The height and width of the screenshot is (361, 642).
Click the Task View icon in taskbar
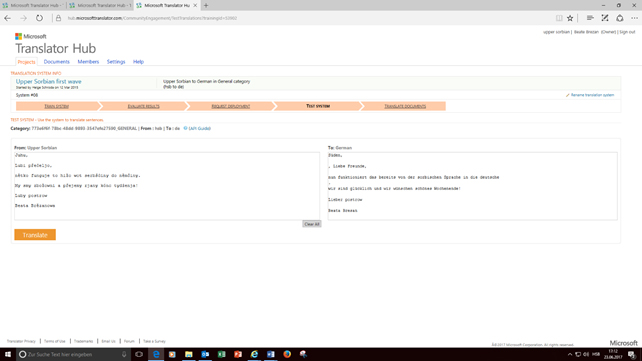[139, 354]
